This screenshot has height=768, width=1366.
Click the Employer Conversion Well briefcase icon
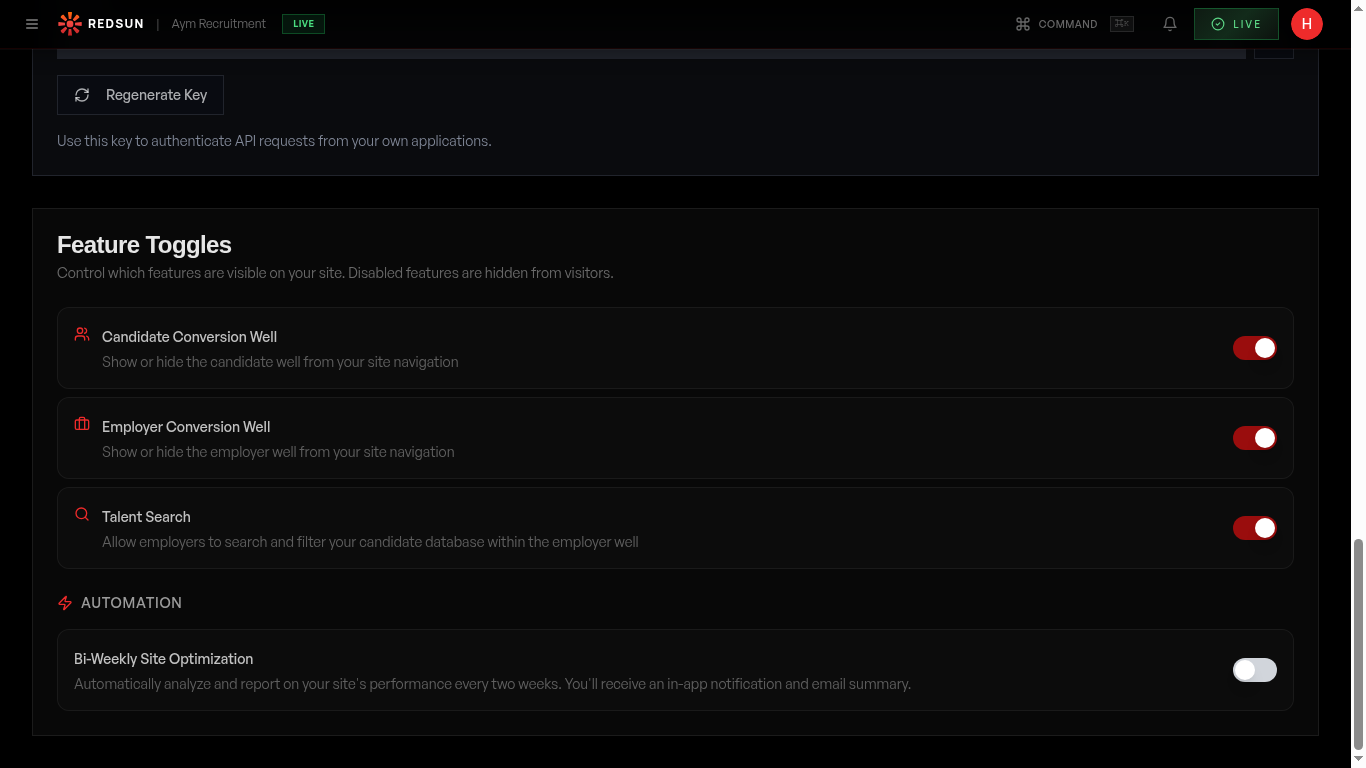coord(81,424)
